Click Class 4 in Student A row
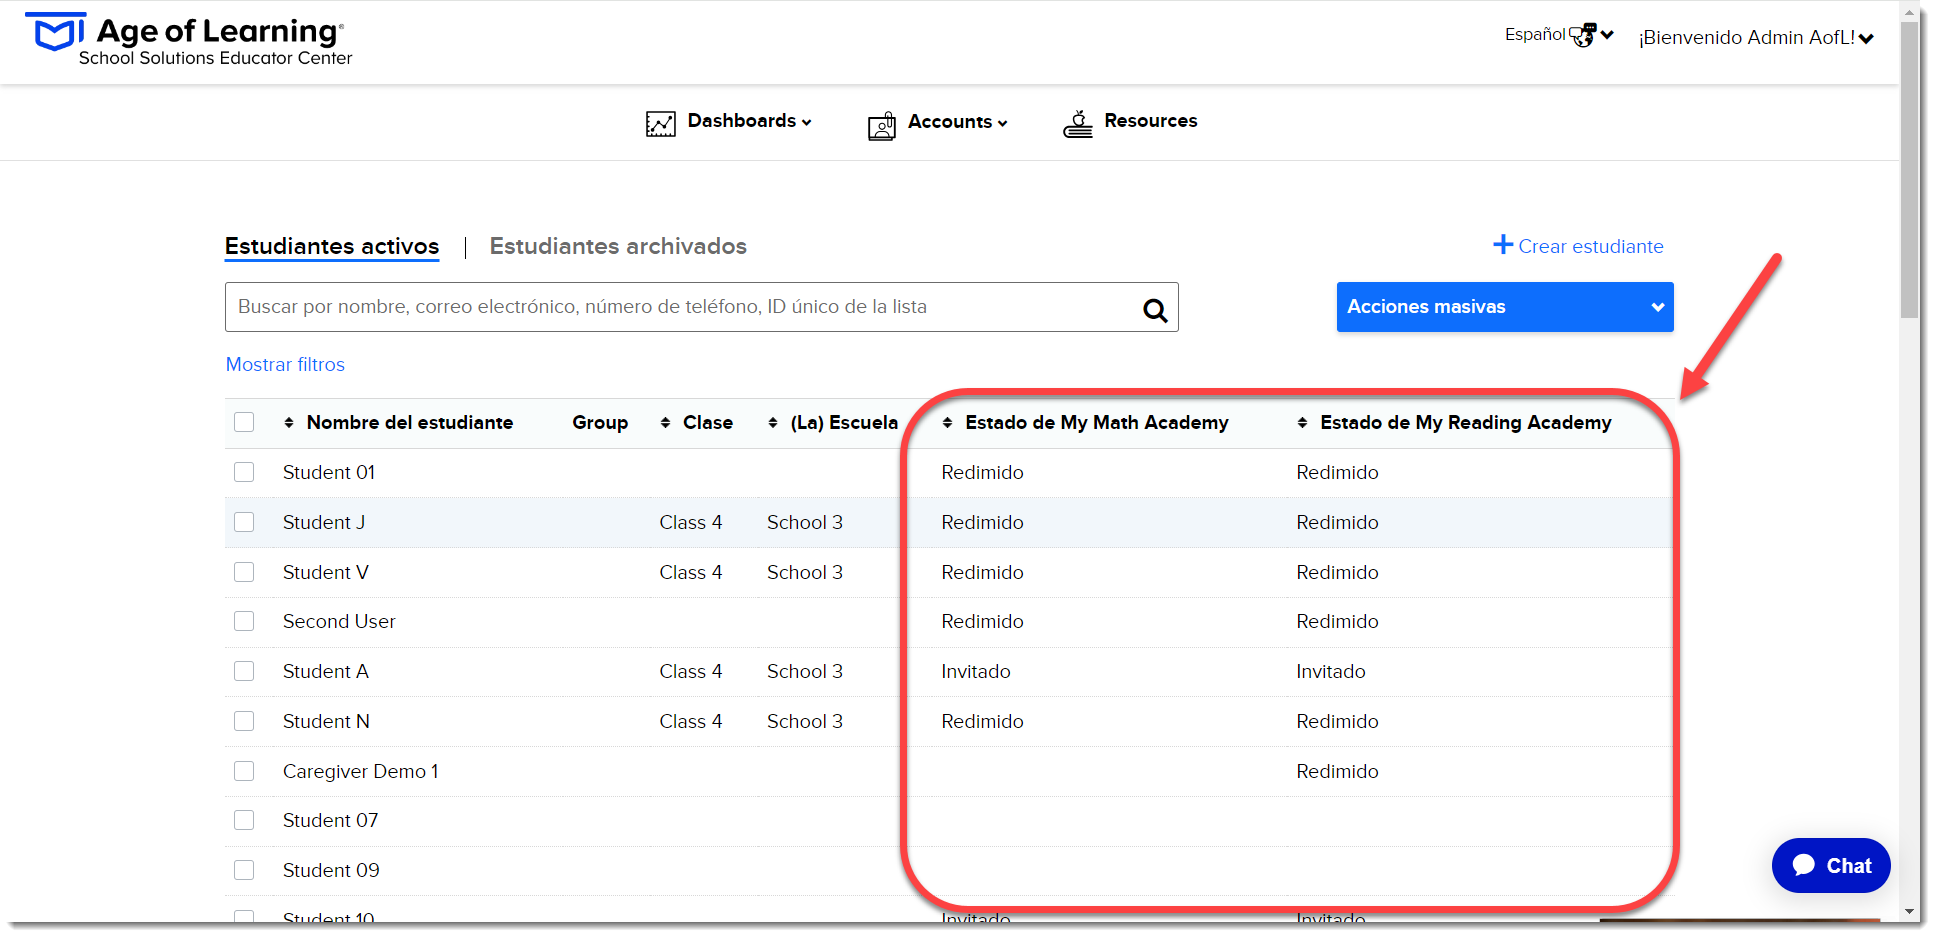The width and height of the screenshot is (1935, 937). click(690, 671)
